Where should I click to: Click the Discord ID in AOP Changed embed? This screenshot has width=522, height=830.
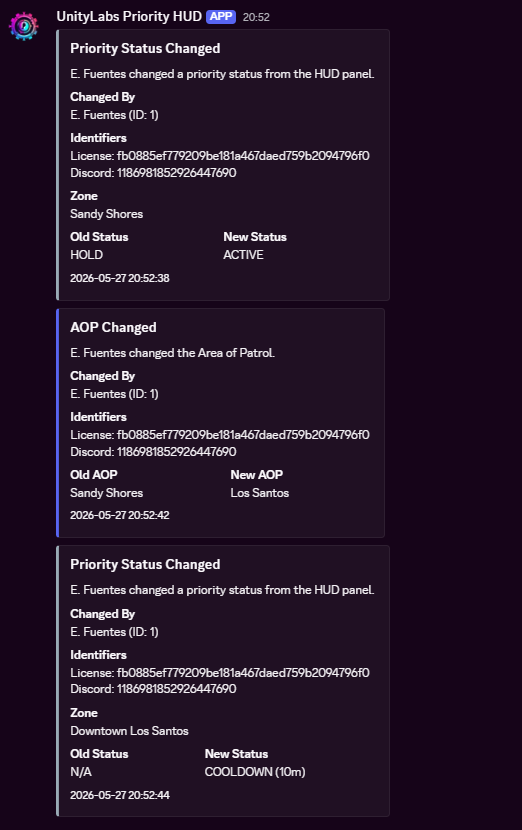[x=176, y=452]
